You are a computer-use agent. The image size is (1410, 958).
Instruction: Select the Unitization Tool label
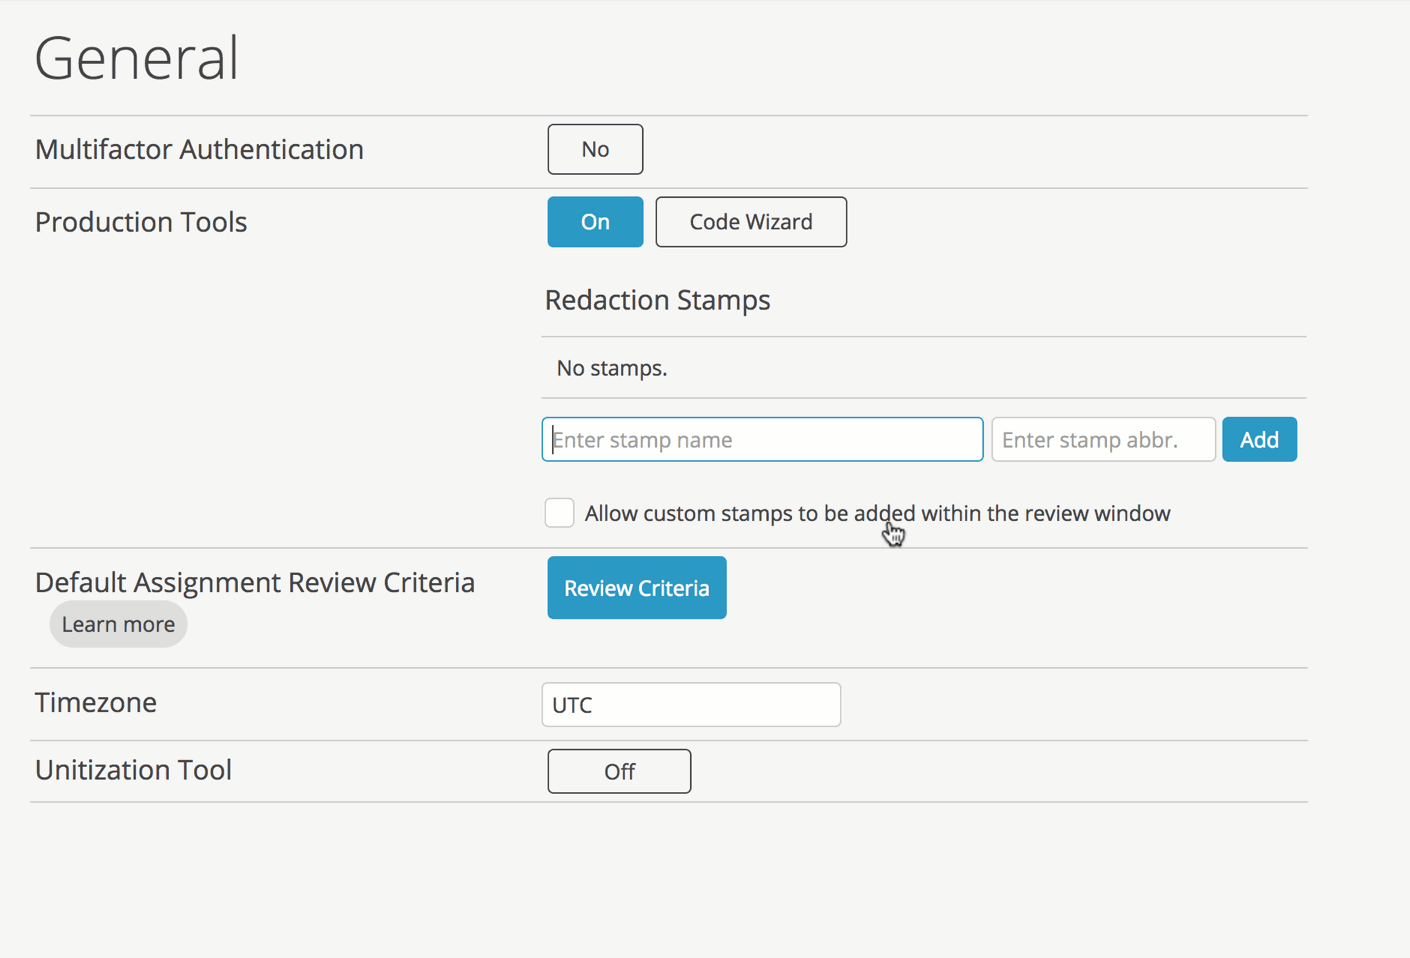point(133,770)
